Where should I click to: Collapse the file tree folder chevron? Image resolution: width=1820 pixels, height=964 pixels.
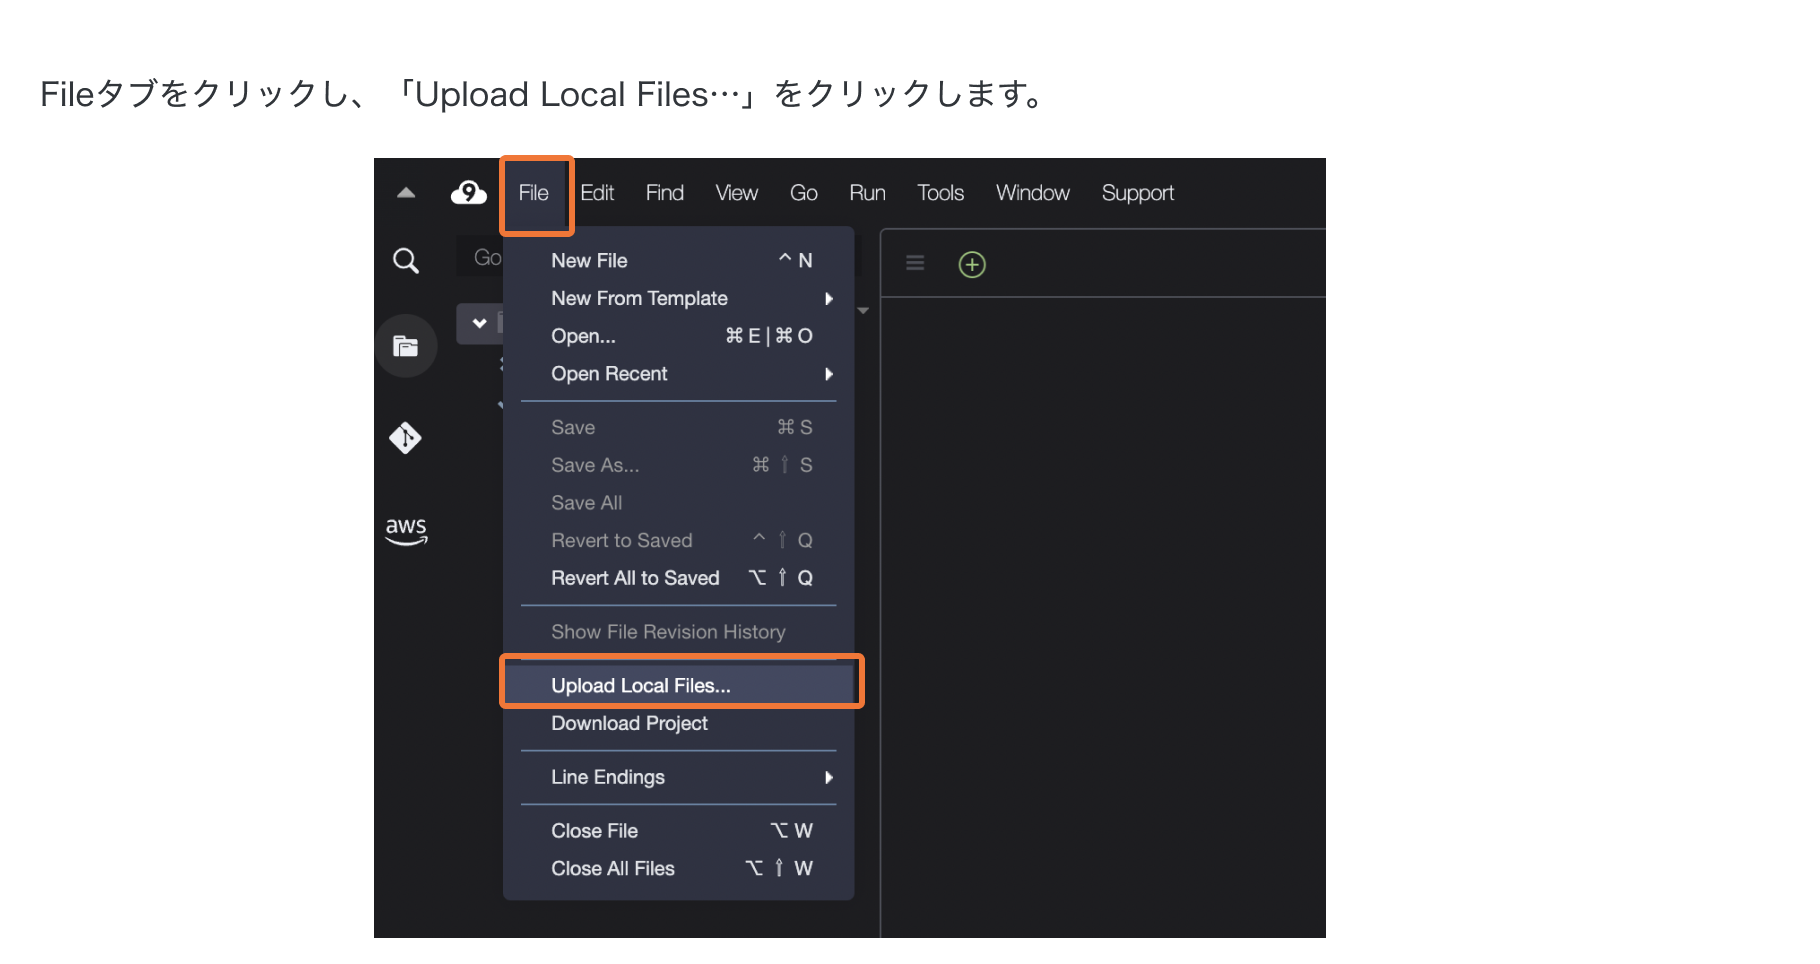tap(480, 323)
